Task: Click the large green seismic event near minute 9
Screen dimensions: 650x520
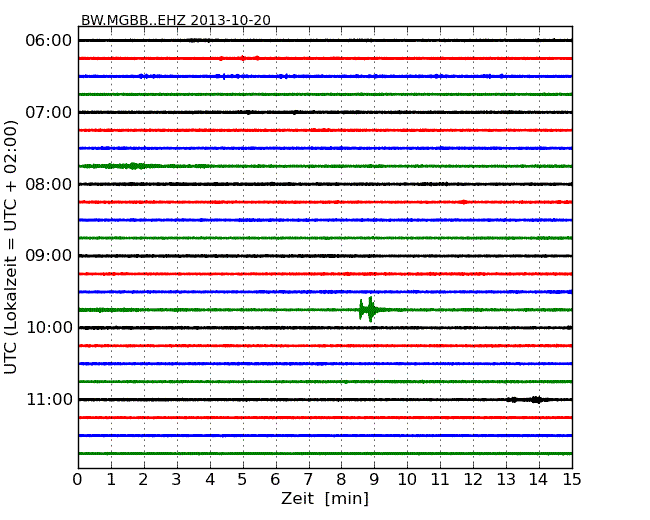Action: pos(369,310)
